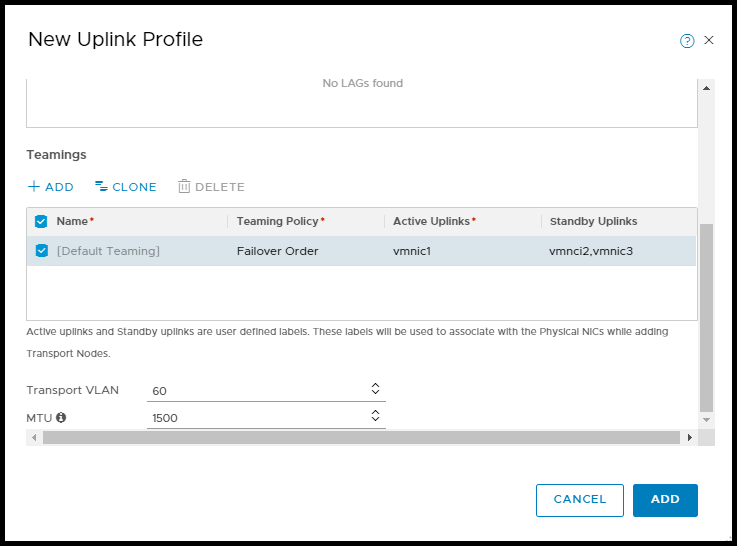Click the DELETE trash icon
The image size is (737, 546).
[184, 187]
